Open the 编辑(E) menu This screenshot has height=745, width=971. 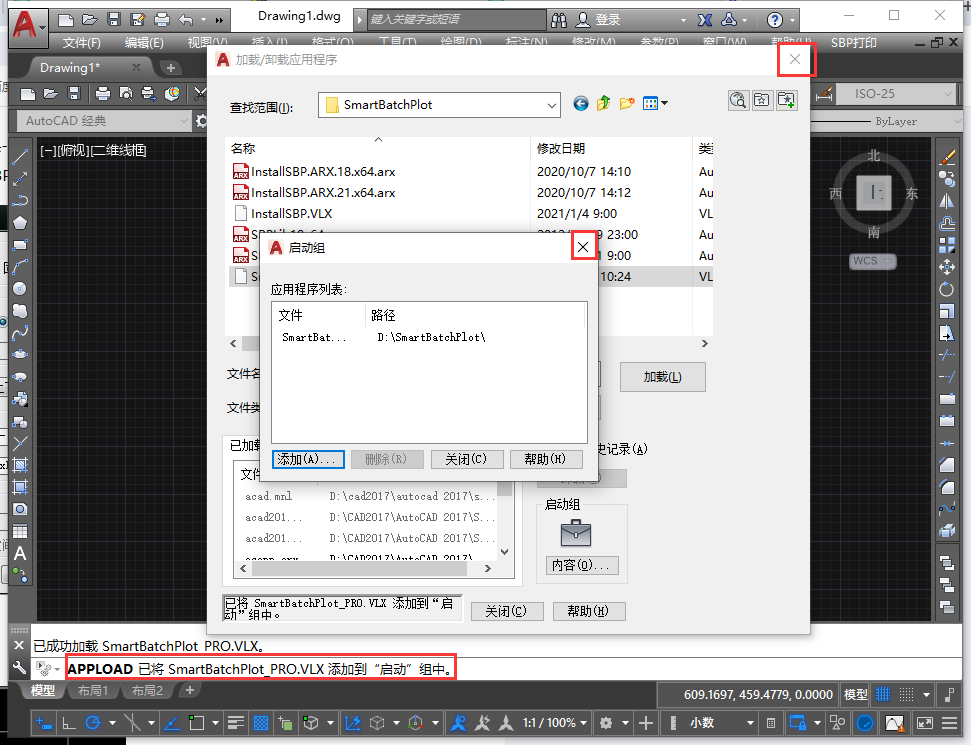point(144,43)
